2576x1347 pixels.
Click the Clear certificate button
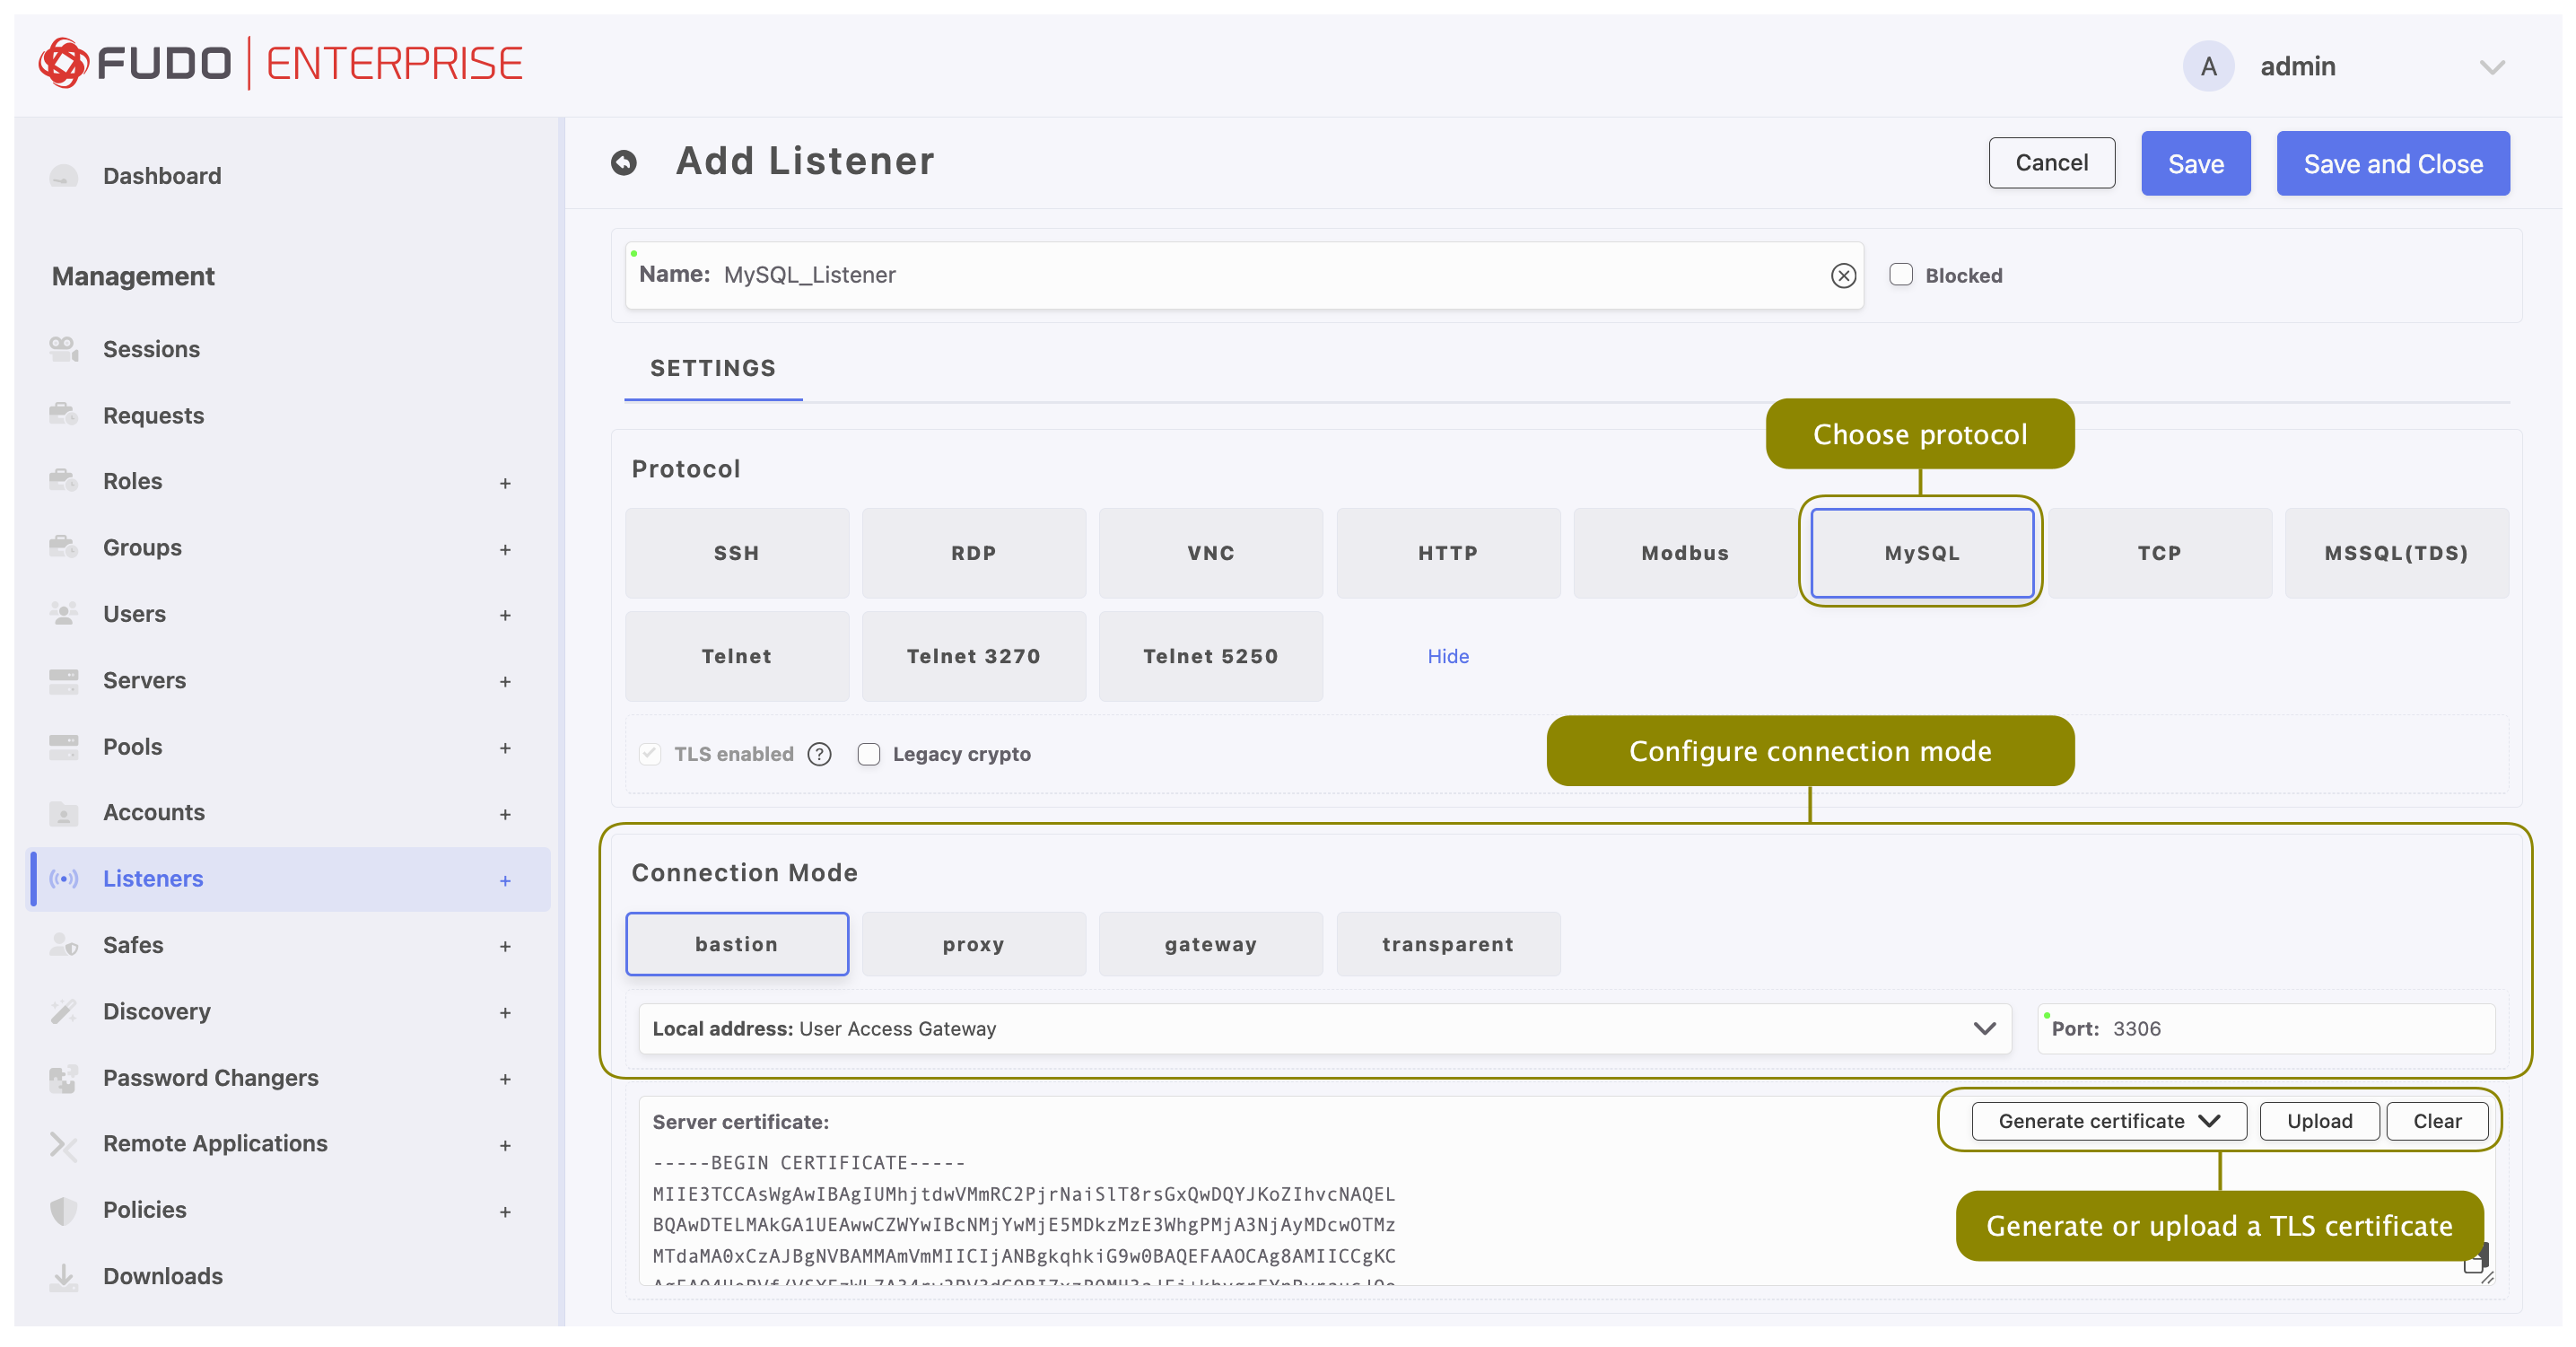2436,1121
